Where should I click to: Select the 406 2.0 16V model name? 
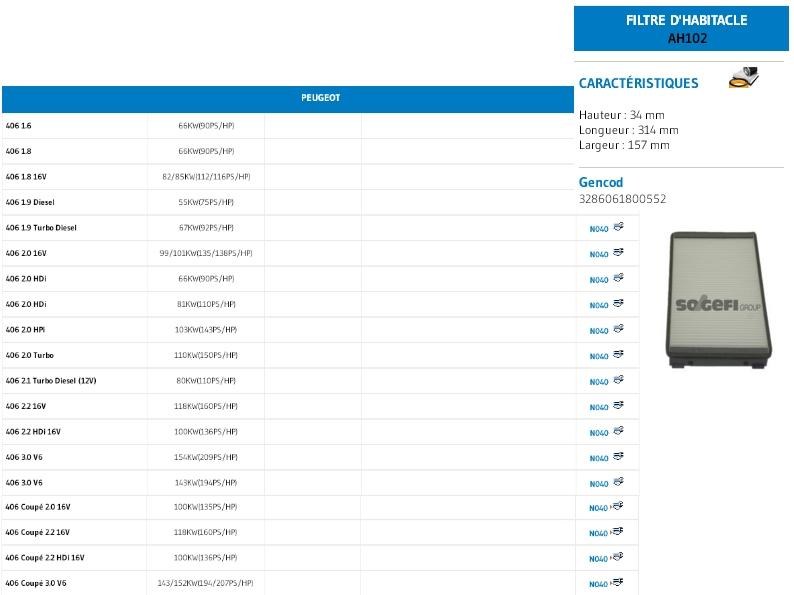(x=26, y=253)
